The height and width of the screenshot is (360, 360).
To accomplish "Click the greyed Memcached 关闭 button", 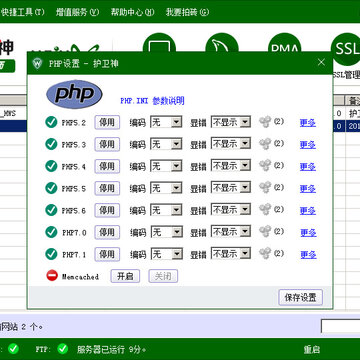I will pyautogui.click(x=163, y=276).
